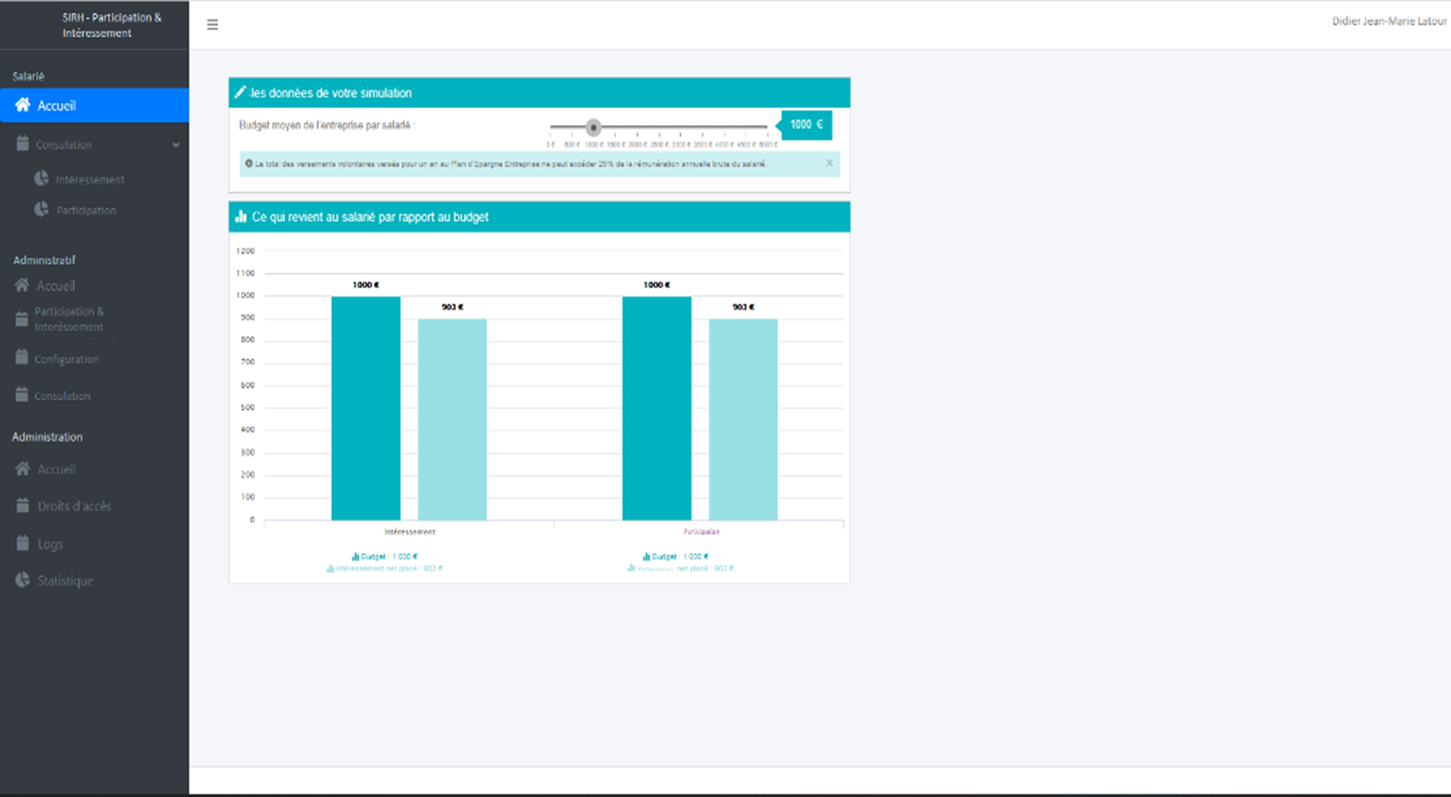
Task: Expand the Consultation chevron arrow
Action: (176, 145)
